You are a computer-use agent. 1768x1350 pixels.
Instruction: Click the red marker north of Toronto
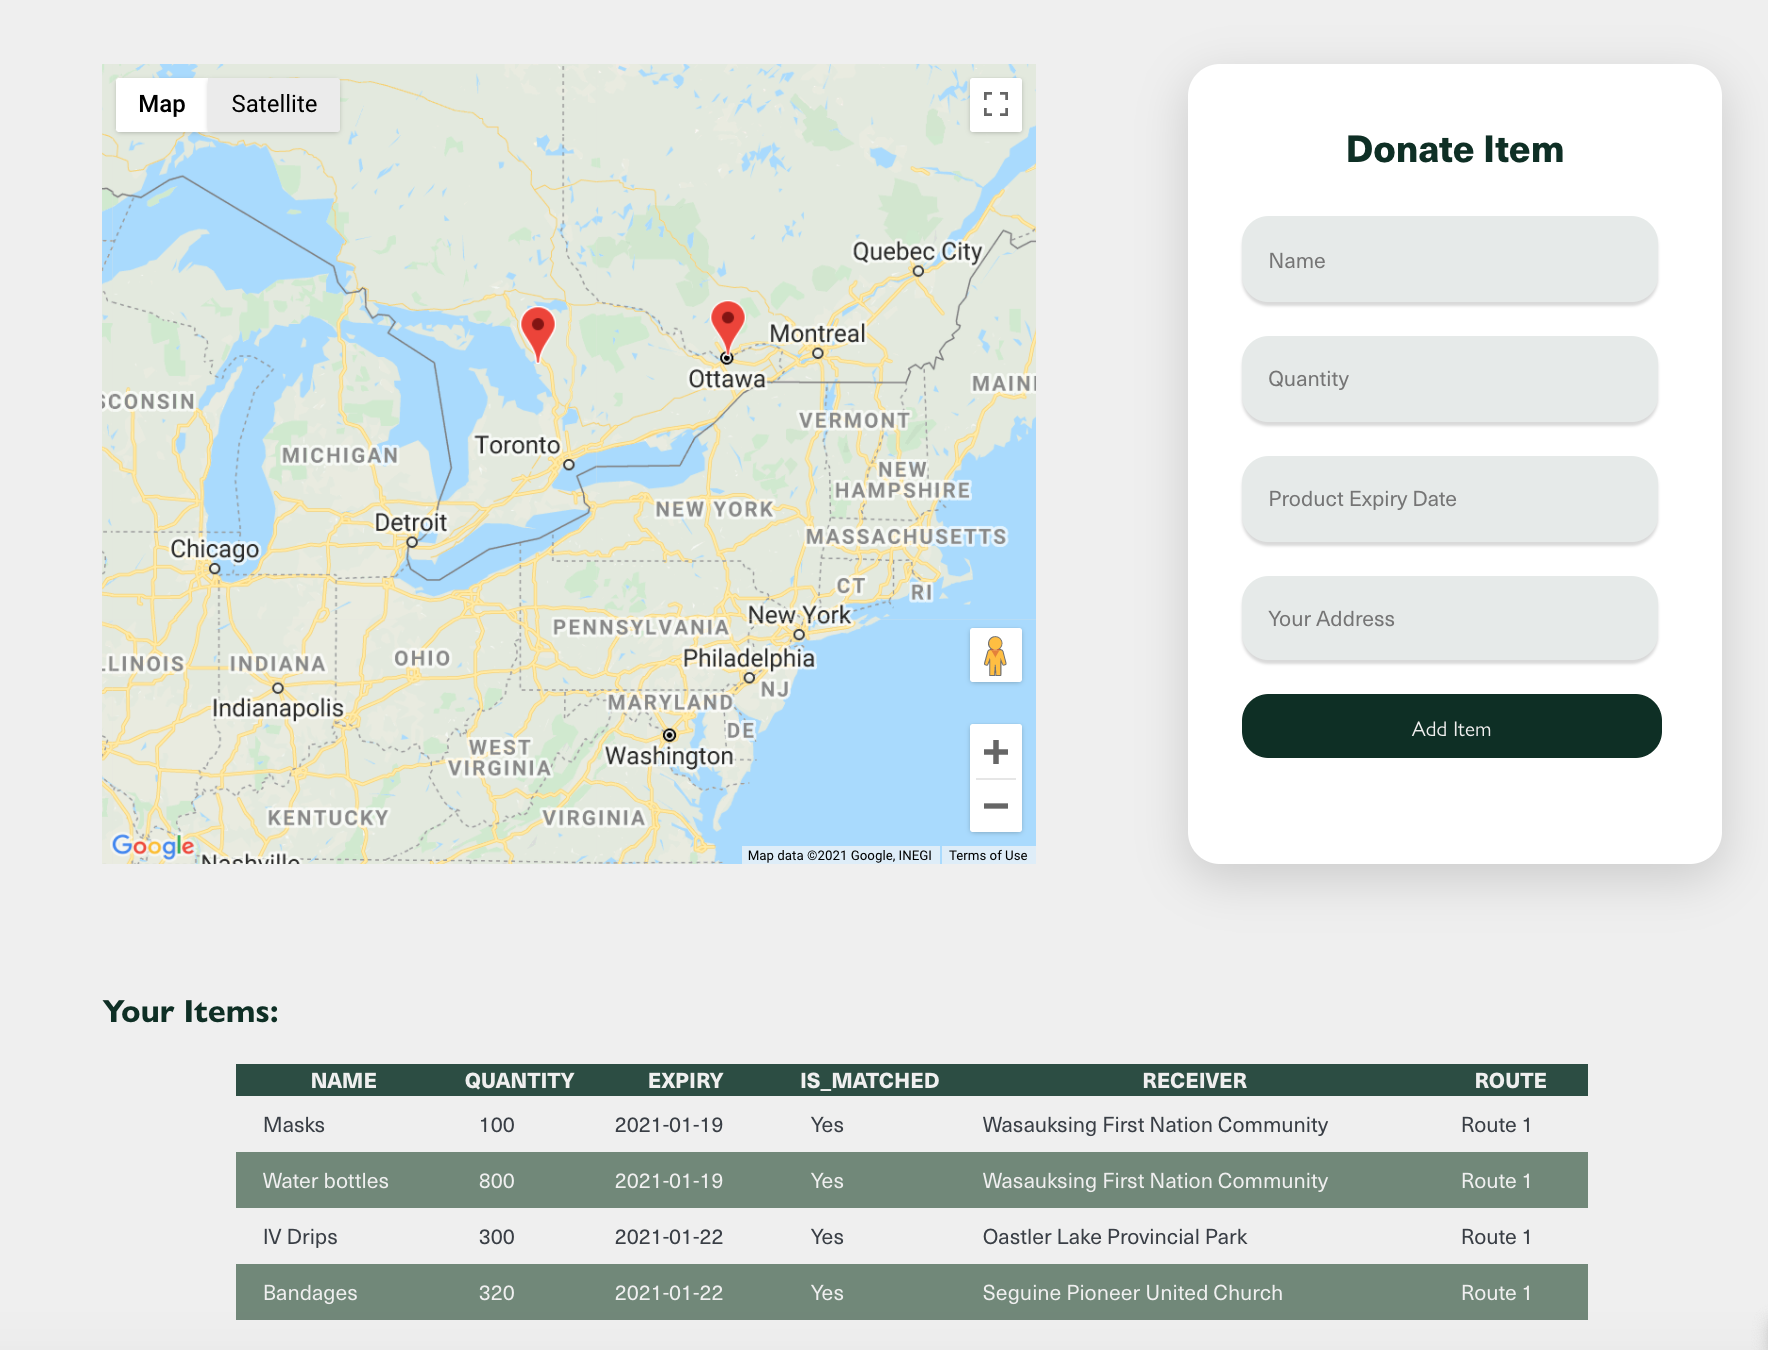pyautogui.click(x=538, y=333)
